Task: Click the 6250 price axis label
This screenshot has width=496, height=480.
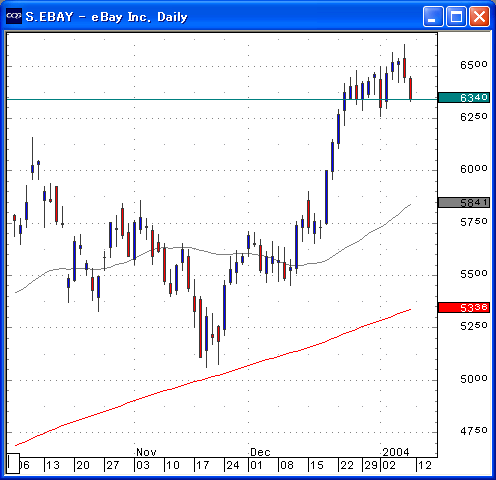Action: [474, 117]
